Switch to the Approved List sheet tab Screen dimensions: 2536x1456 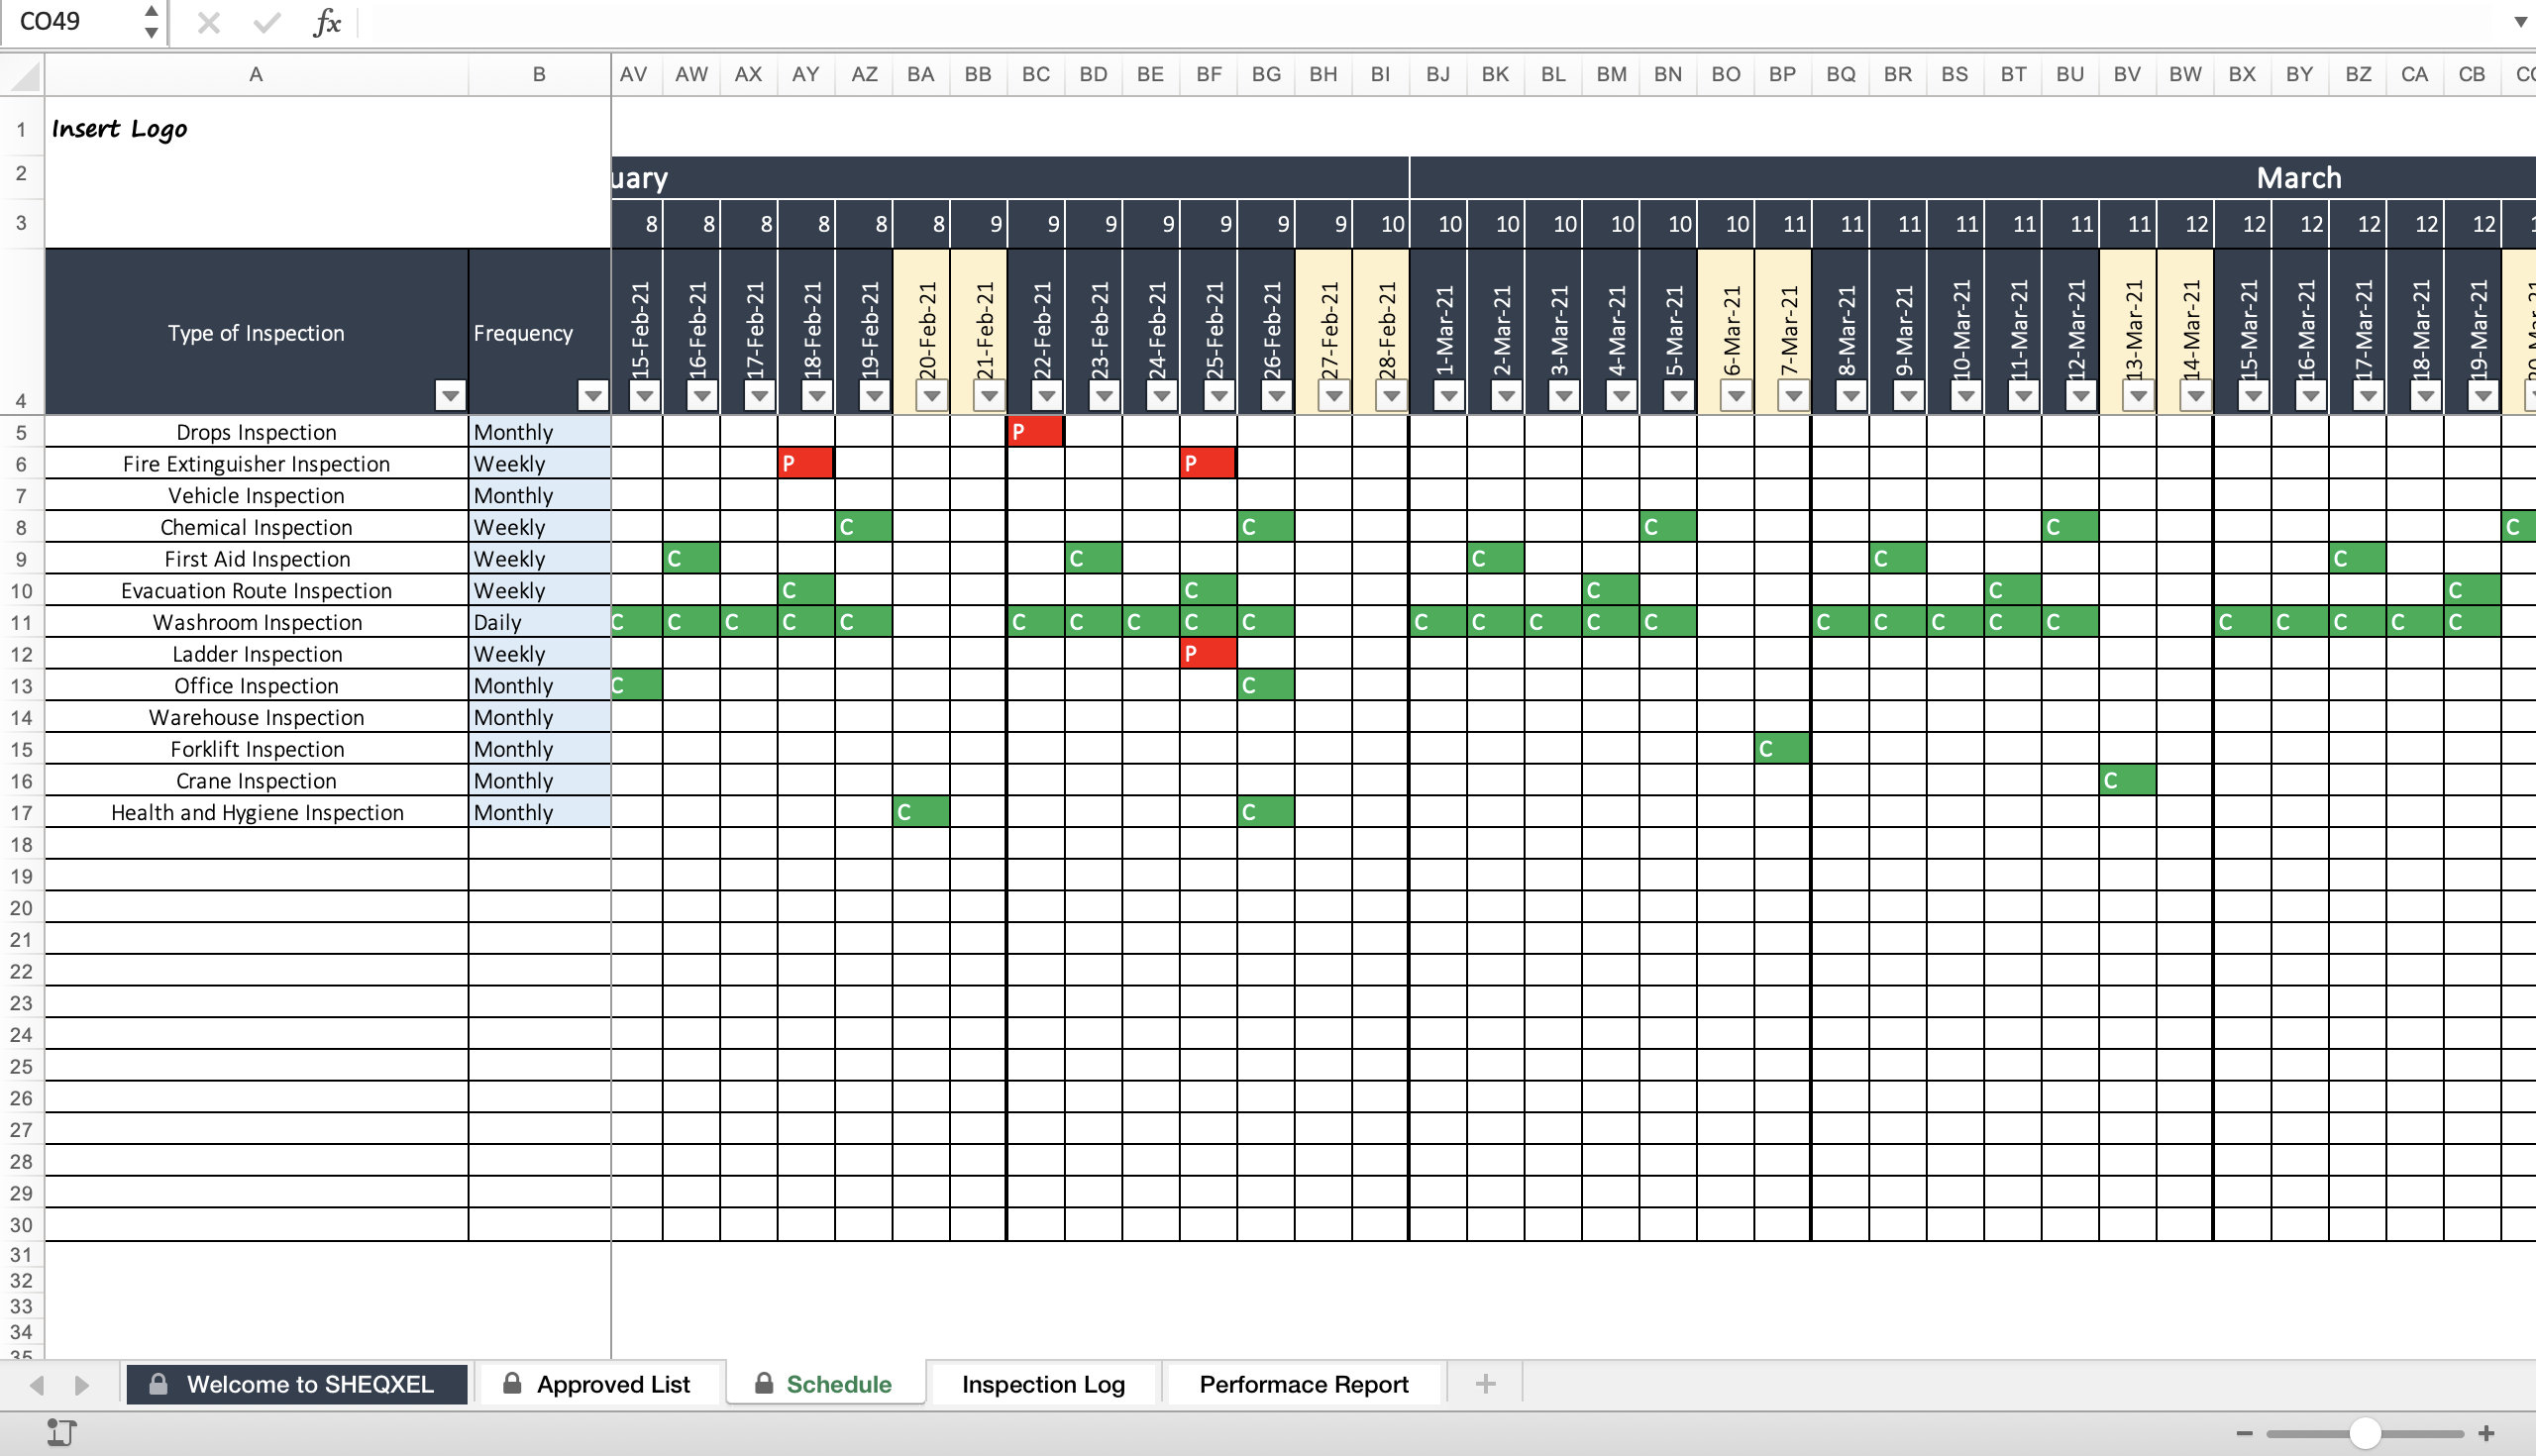(598, 1384)
